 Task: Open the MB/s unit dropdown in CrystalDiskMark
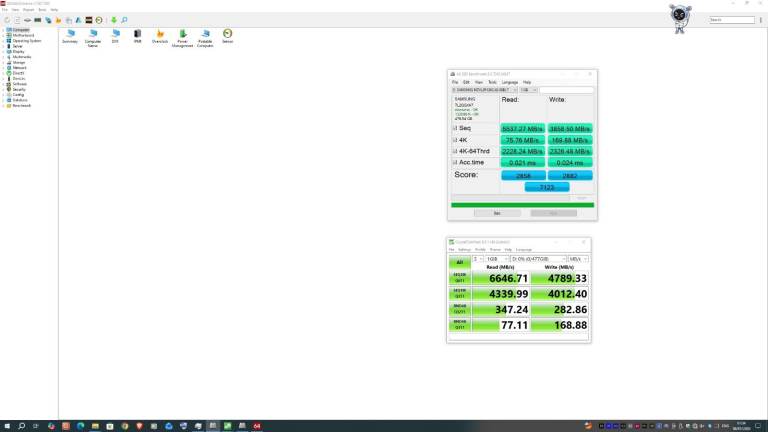point(579,258)
